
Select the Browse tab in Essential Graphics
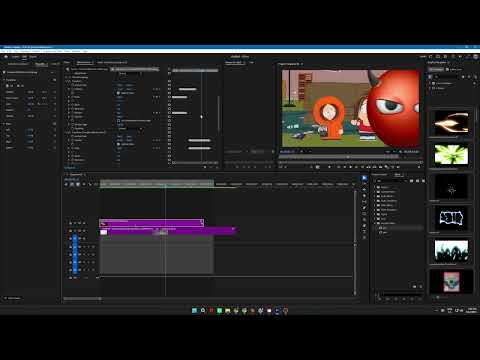[436, 69]
